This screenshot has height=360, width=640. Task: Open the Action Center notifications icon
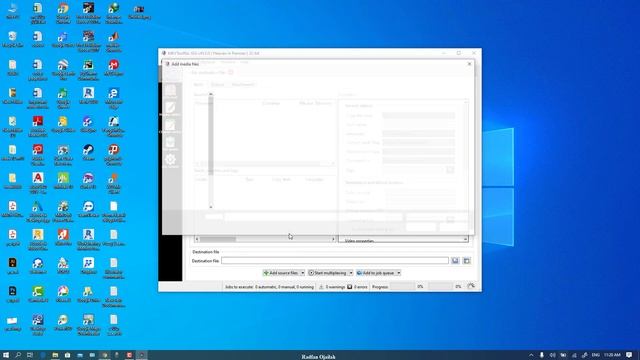(629, 355)
